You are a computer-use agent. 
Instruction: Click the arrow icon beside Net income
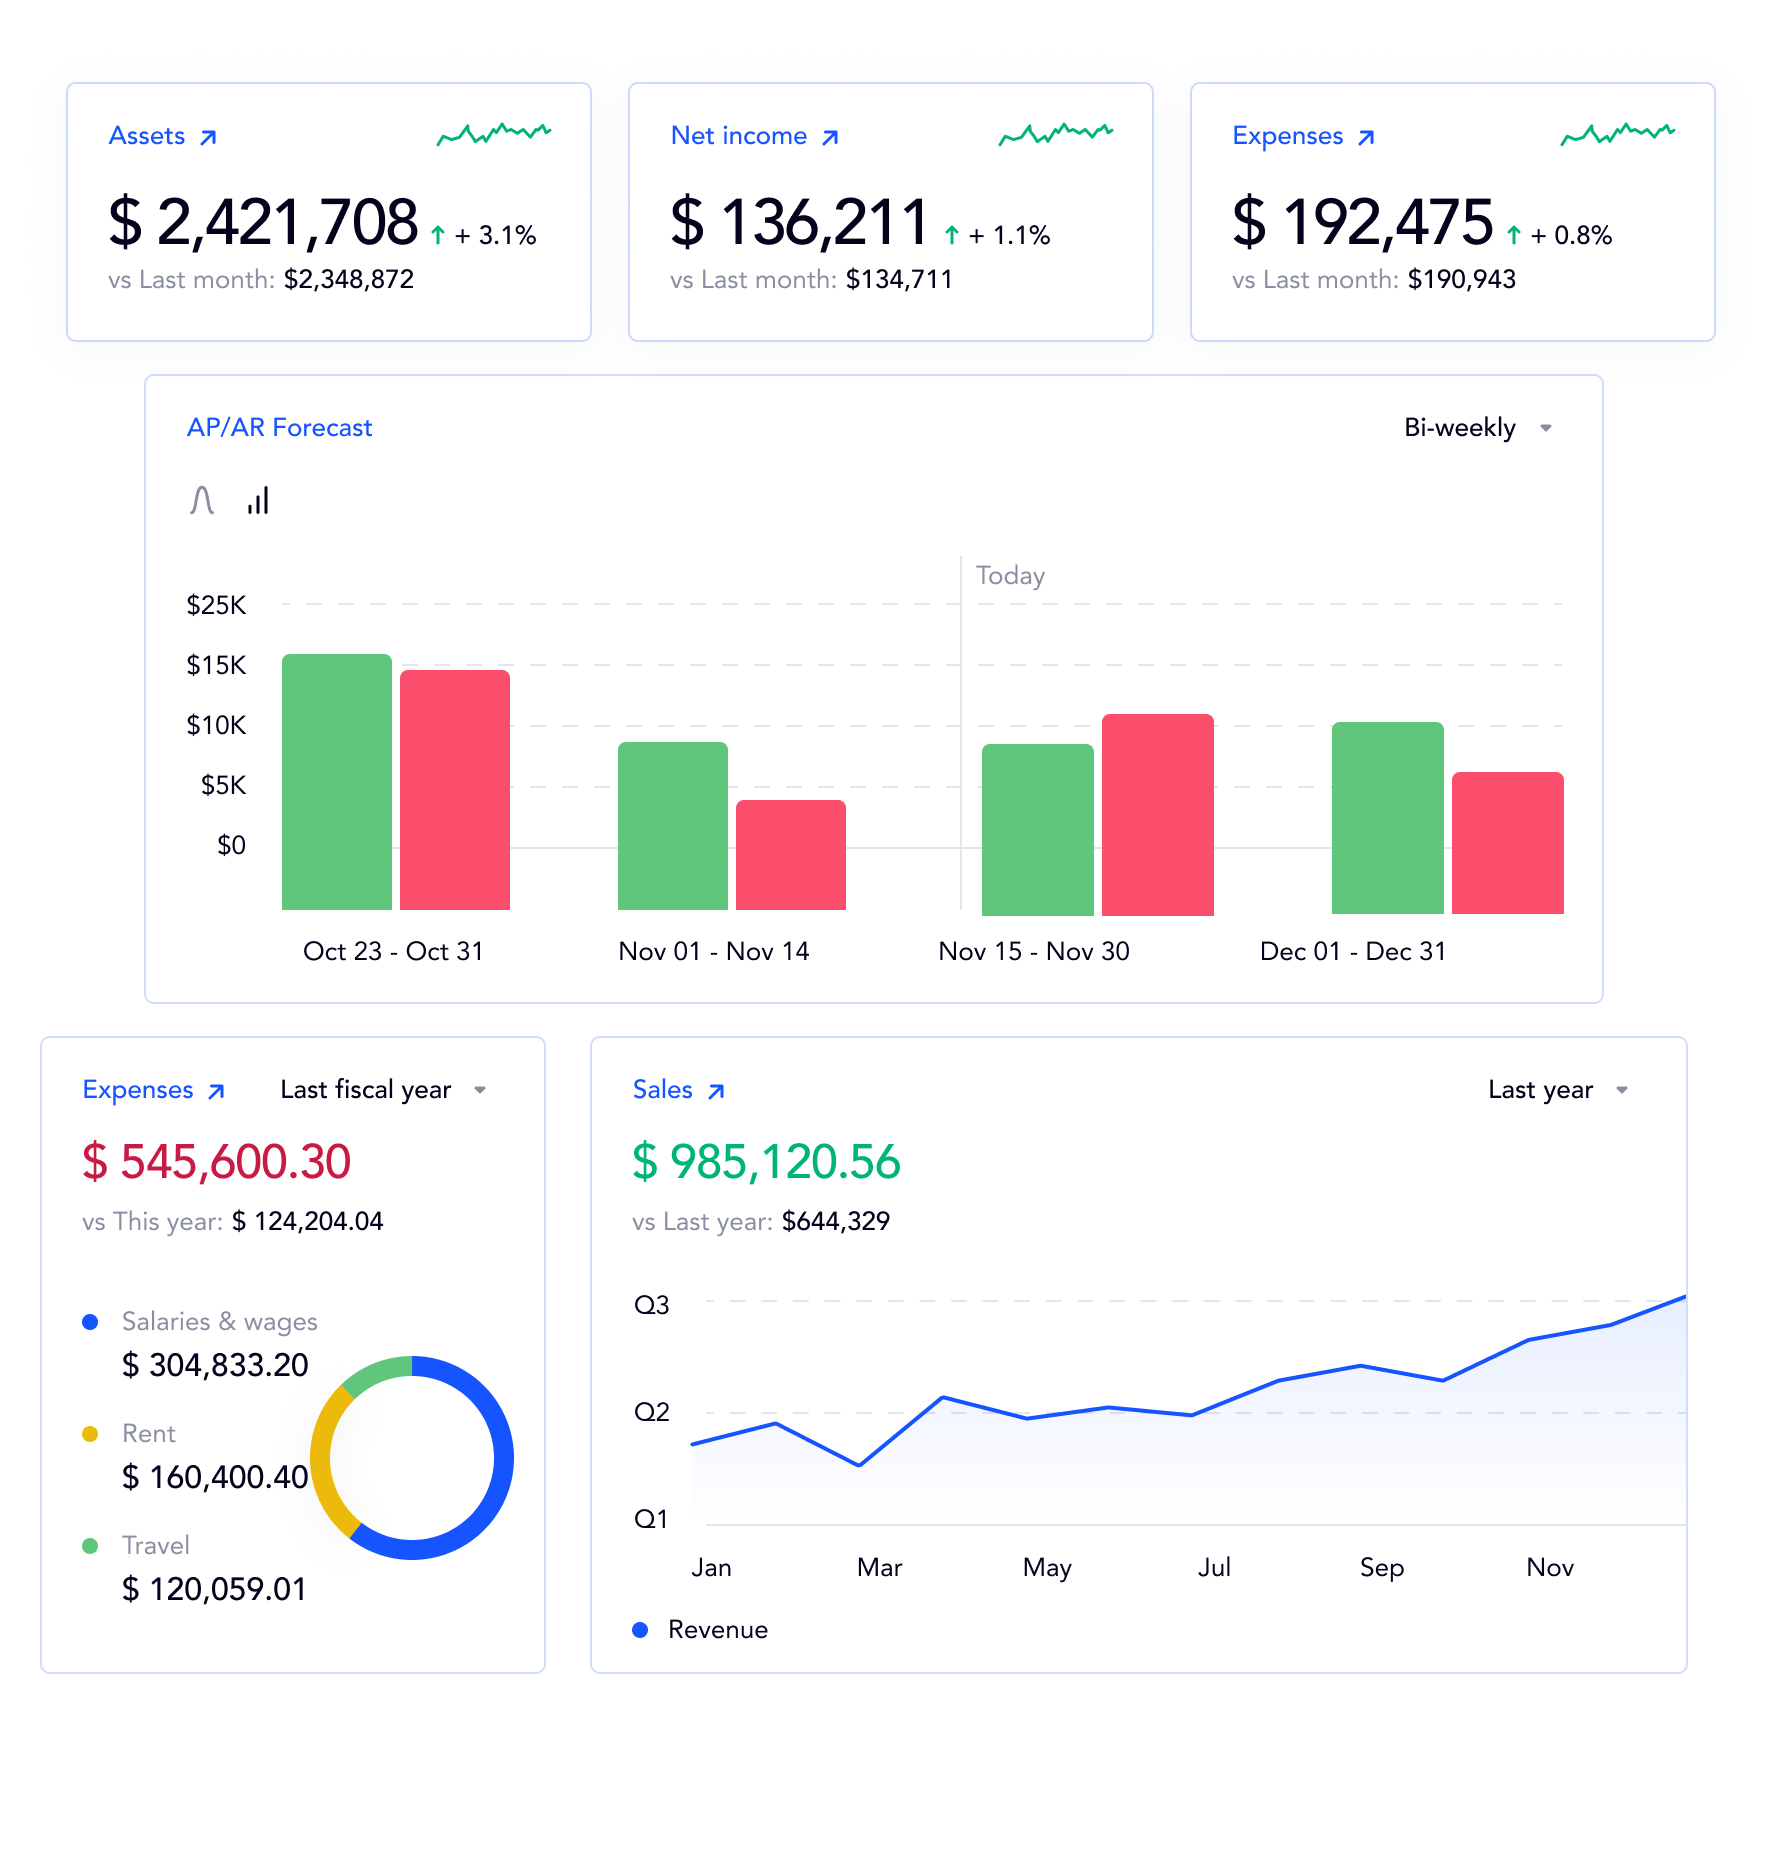tap(830, 137)
